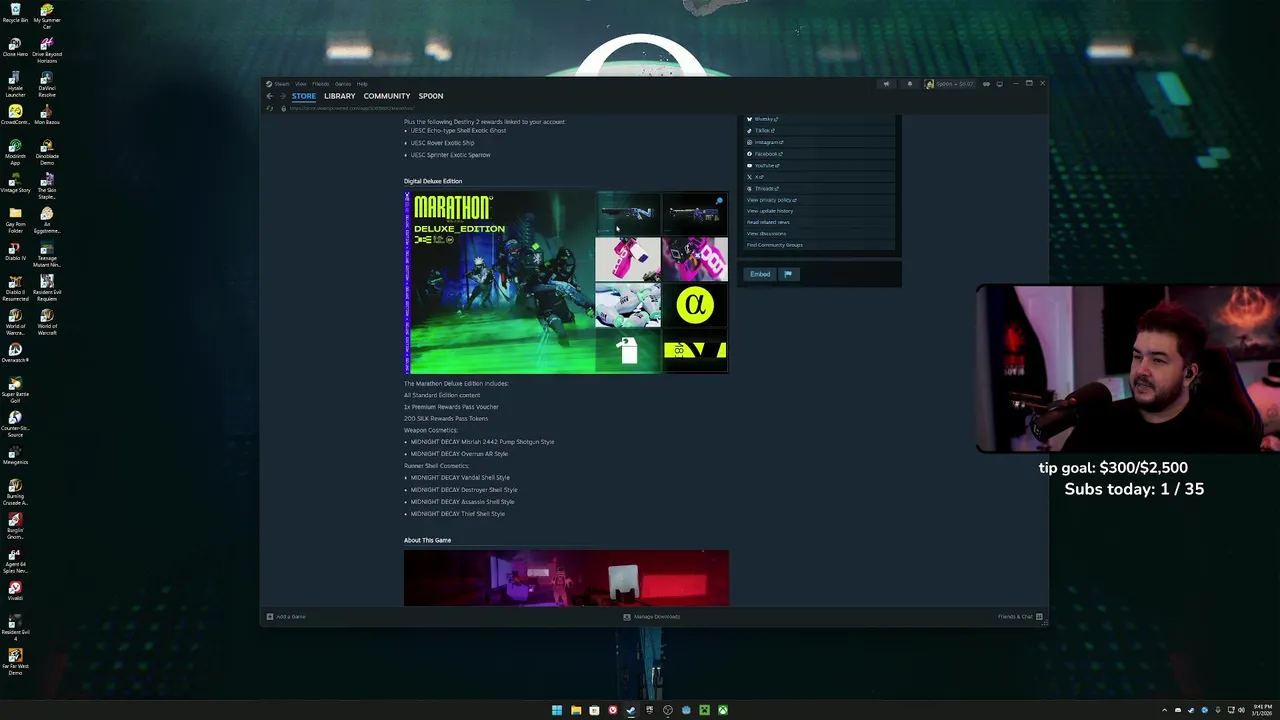Open Far Far West Demo shortcut
This screenshot has height=720, width=1280.
point(15,661)
